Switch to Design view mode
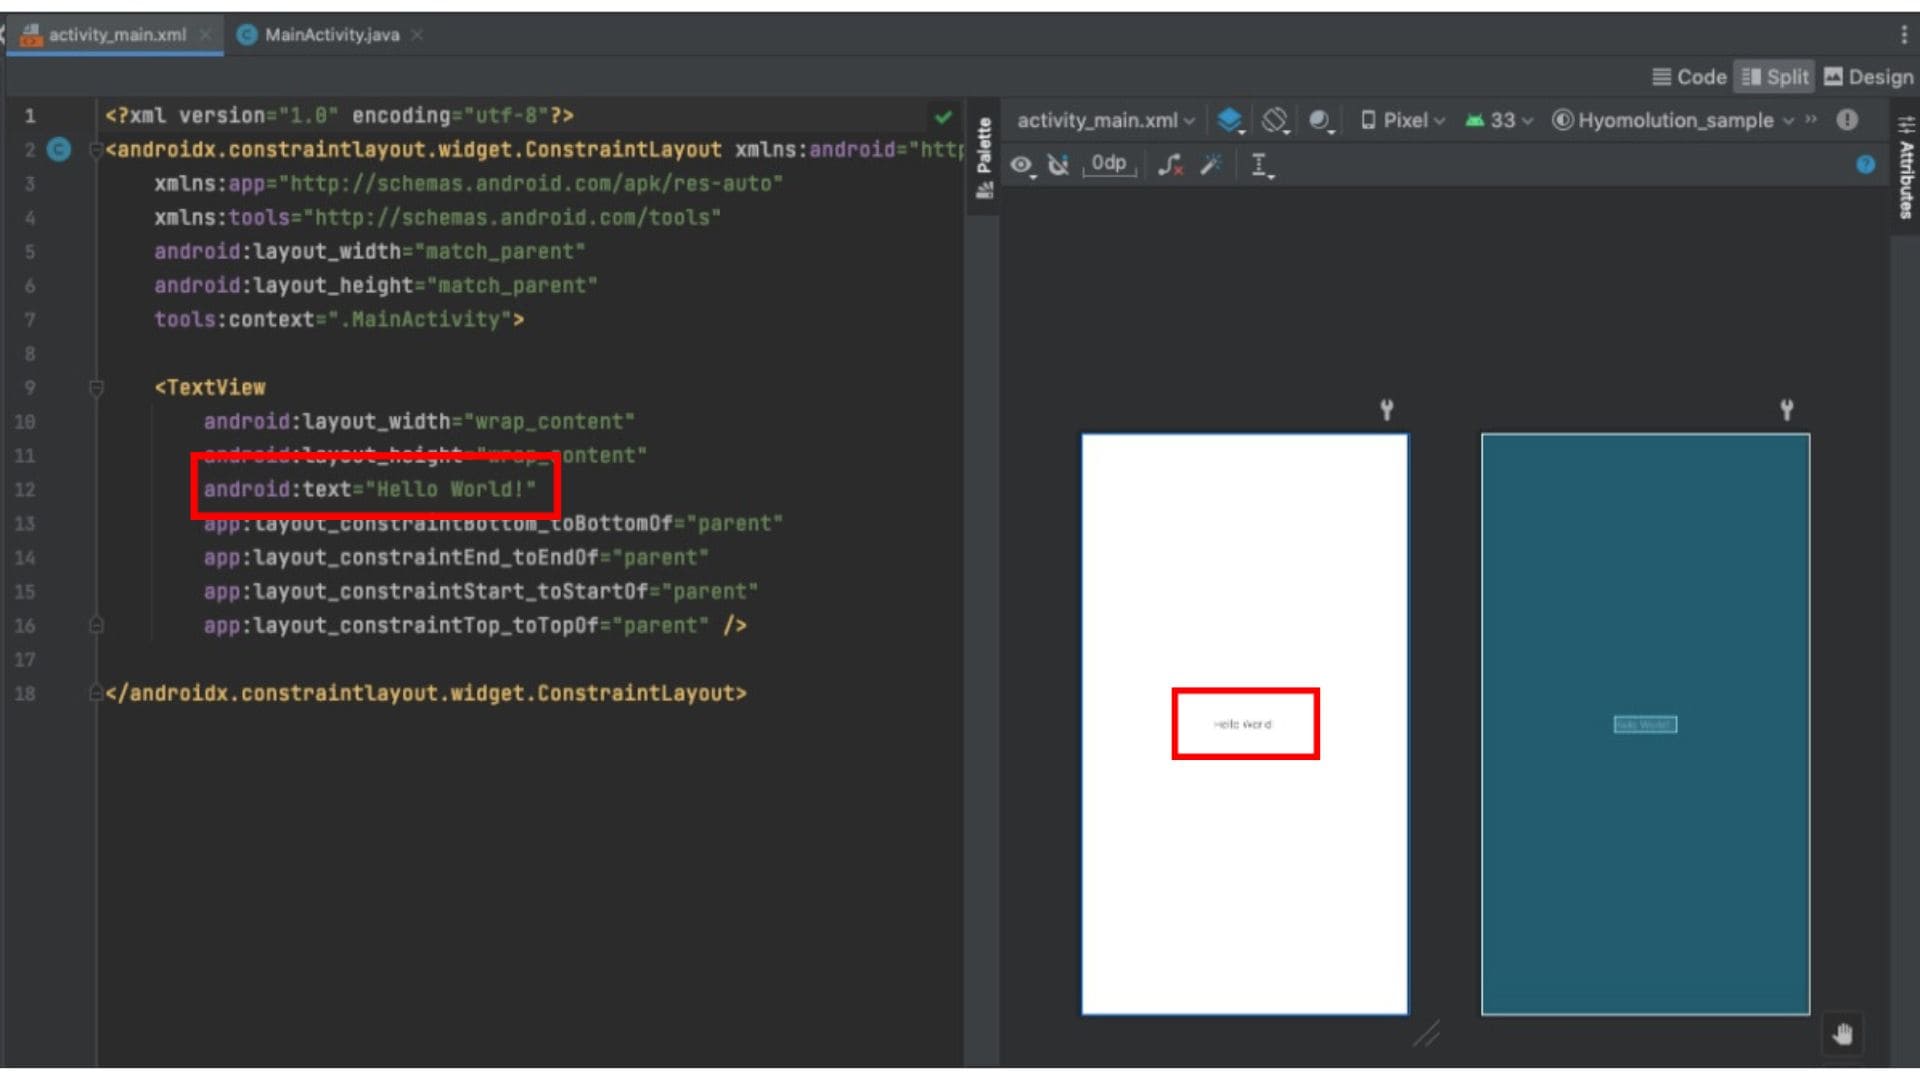This screenshot has height=1080, width=1920. 1868,76
